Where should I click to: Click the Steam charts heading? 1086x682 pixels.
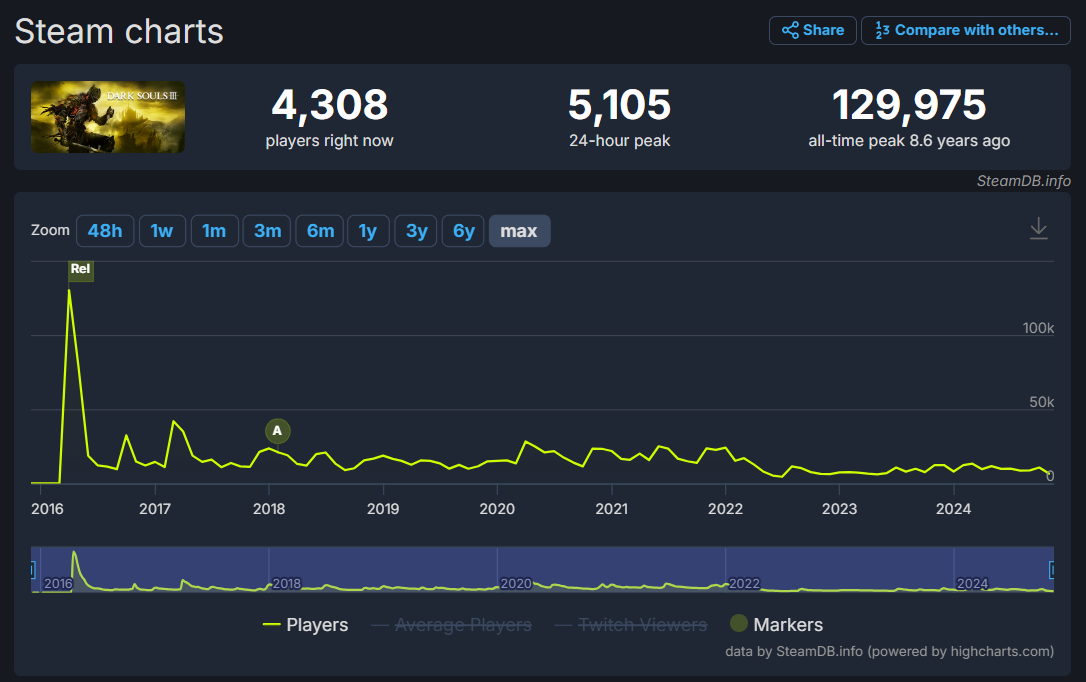[119, 31]
